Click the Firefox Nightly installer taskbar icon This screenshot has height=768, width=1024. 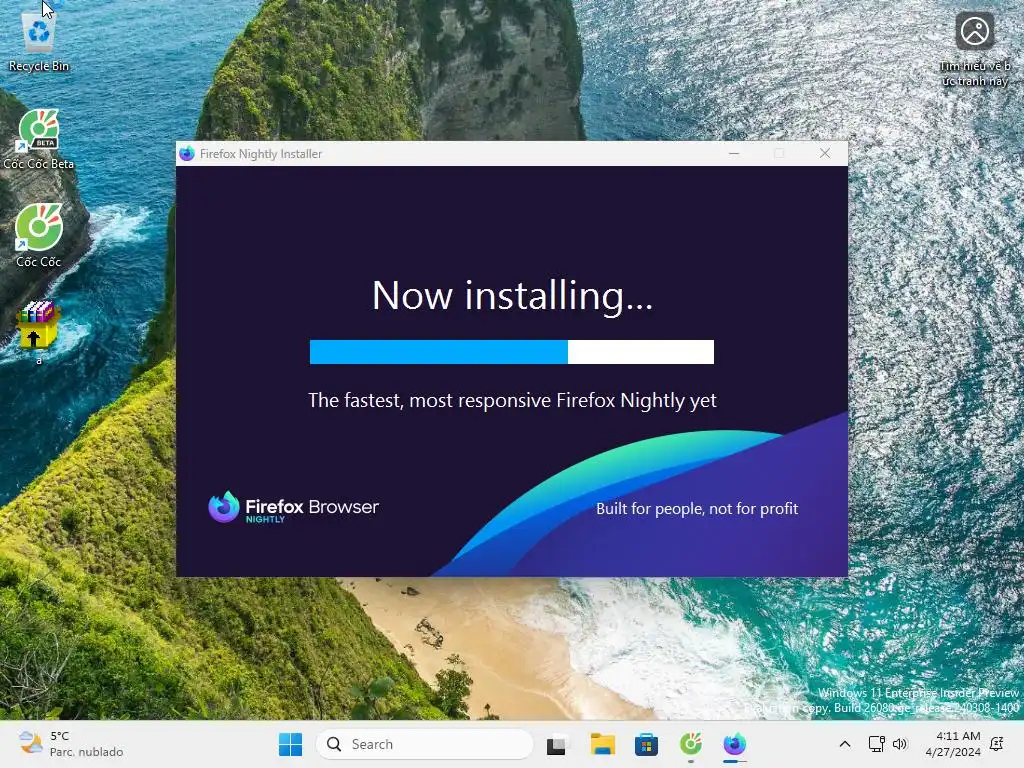(735, 744)
